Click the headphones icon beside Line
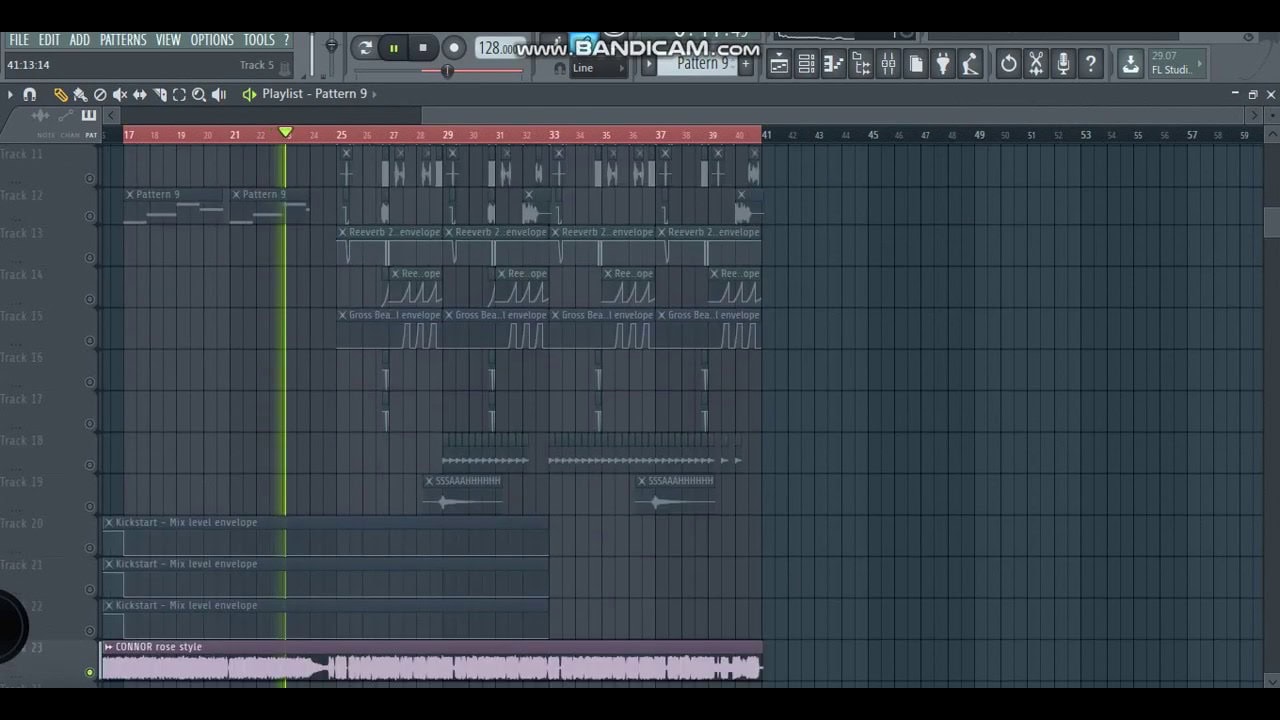Image resolution: width=1280 pixels, height=720 pixels. click(560, 68)
